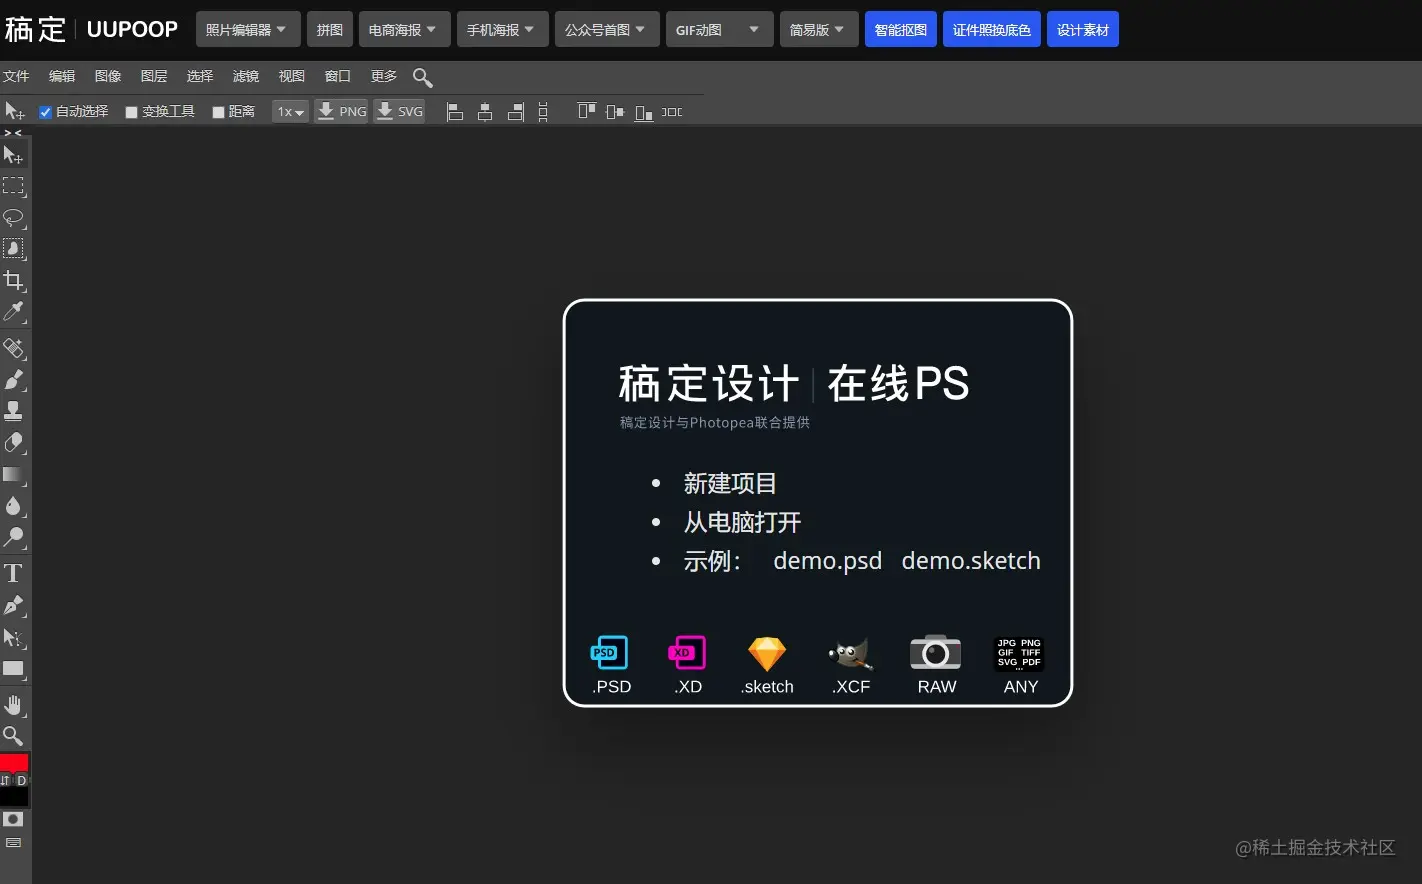
Task: Open the 文件 menu
Action: point(16,76)
